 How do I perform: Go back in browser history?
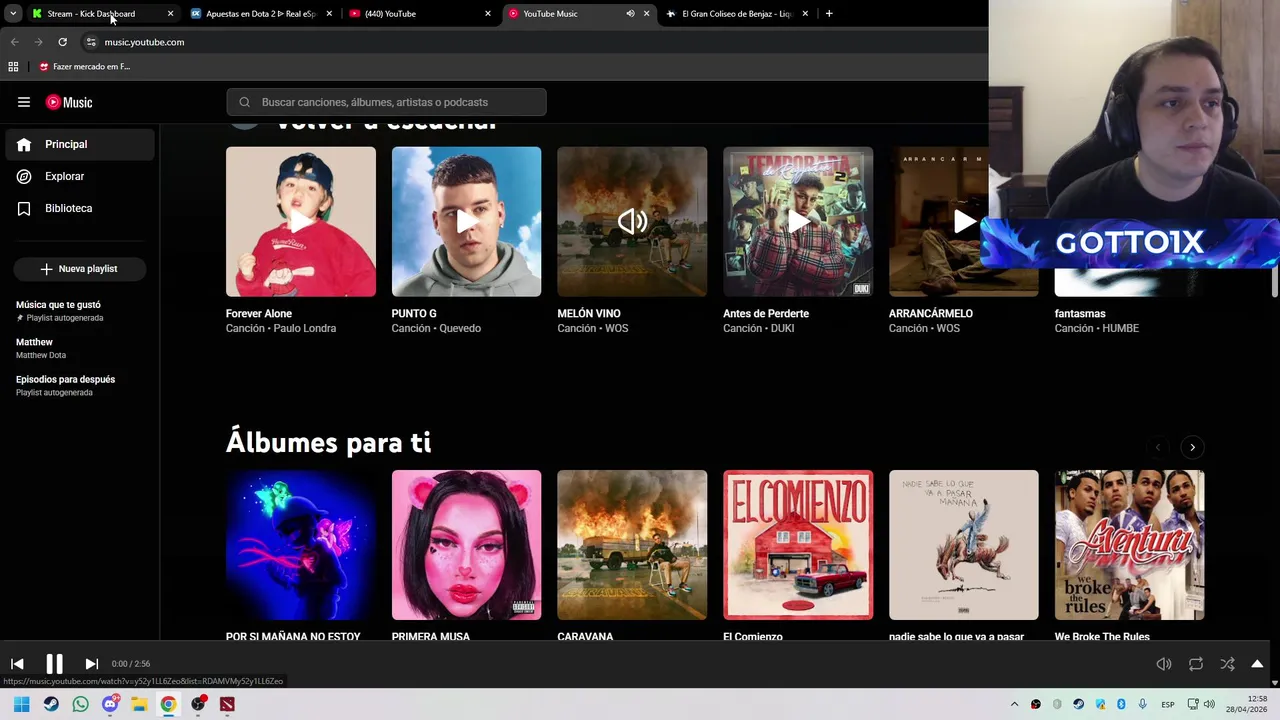pos(14,42)
